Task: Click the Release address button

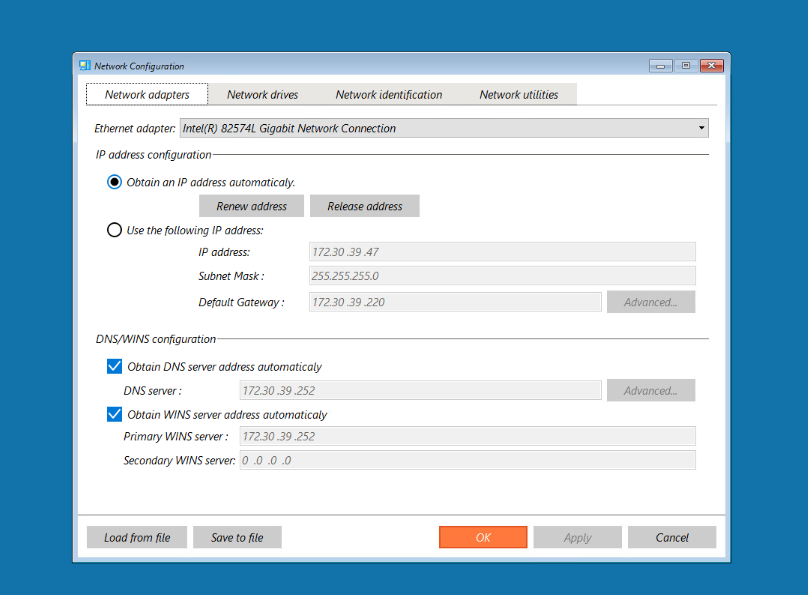Action: (x=365, y=206)
